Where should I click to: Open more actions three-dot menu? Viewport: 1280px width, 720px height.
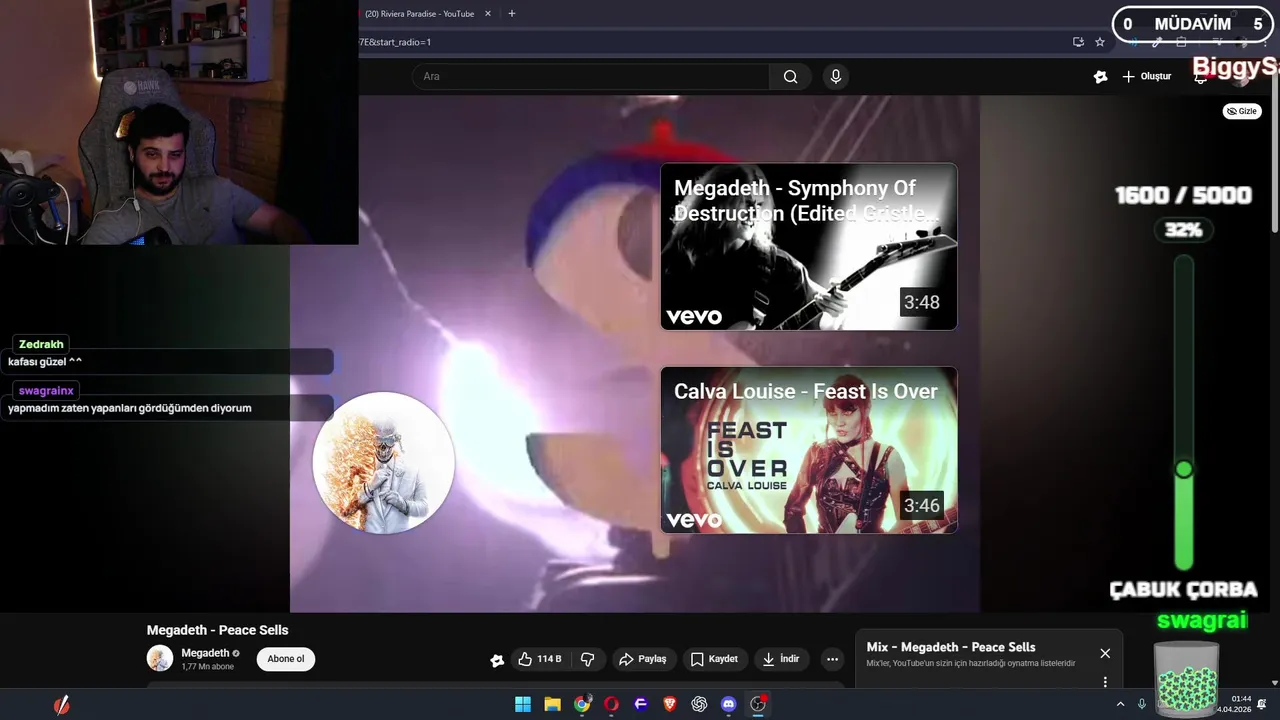click(832, 659)
